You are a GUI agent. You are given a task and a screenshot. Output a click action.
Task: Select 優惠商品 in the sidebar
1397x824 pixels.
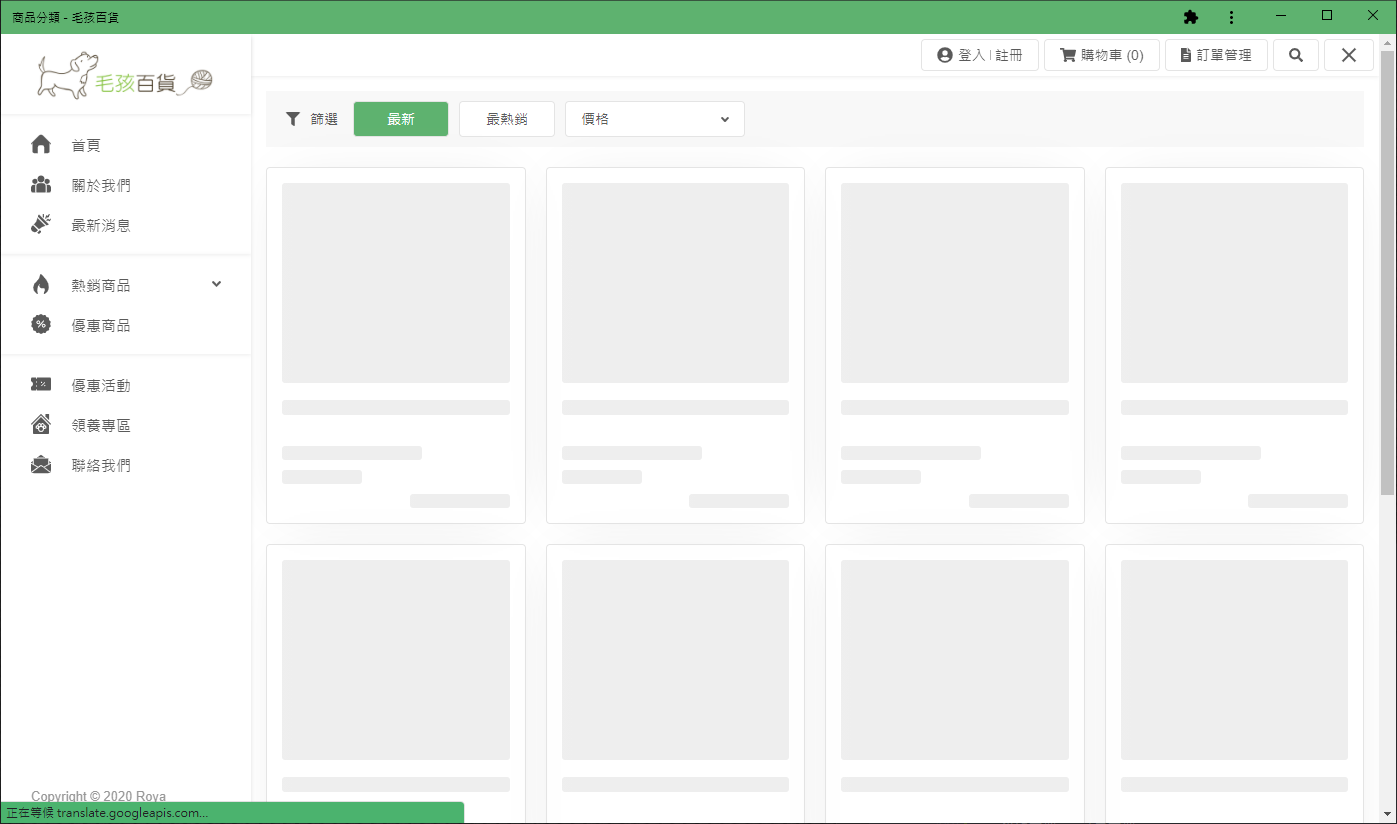coord(101,325)
